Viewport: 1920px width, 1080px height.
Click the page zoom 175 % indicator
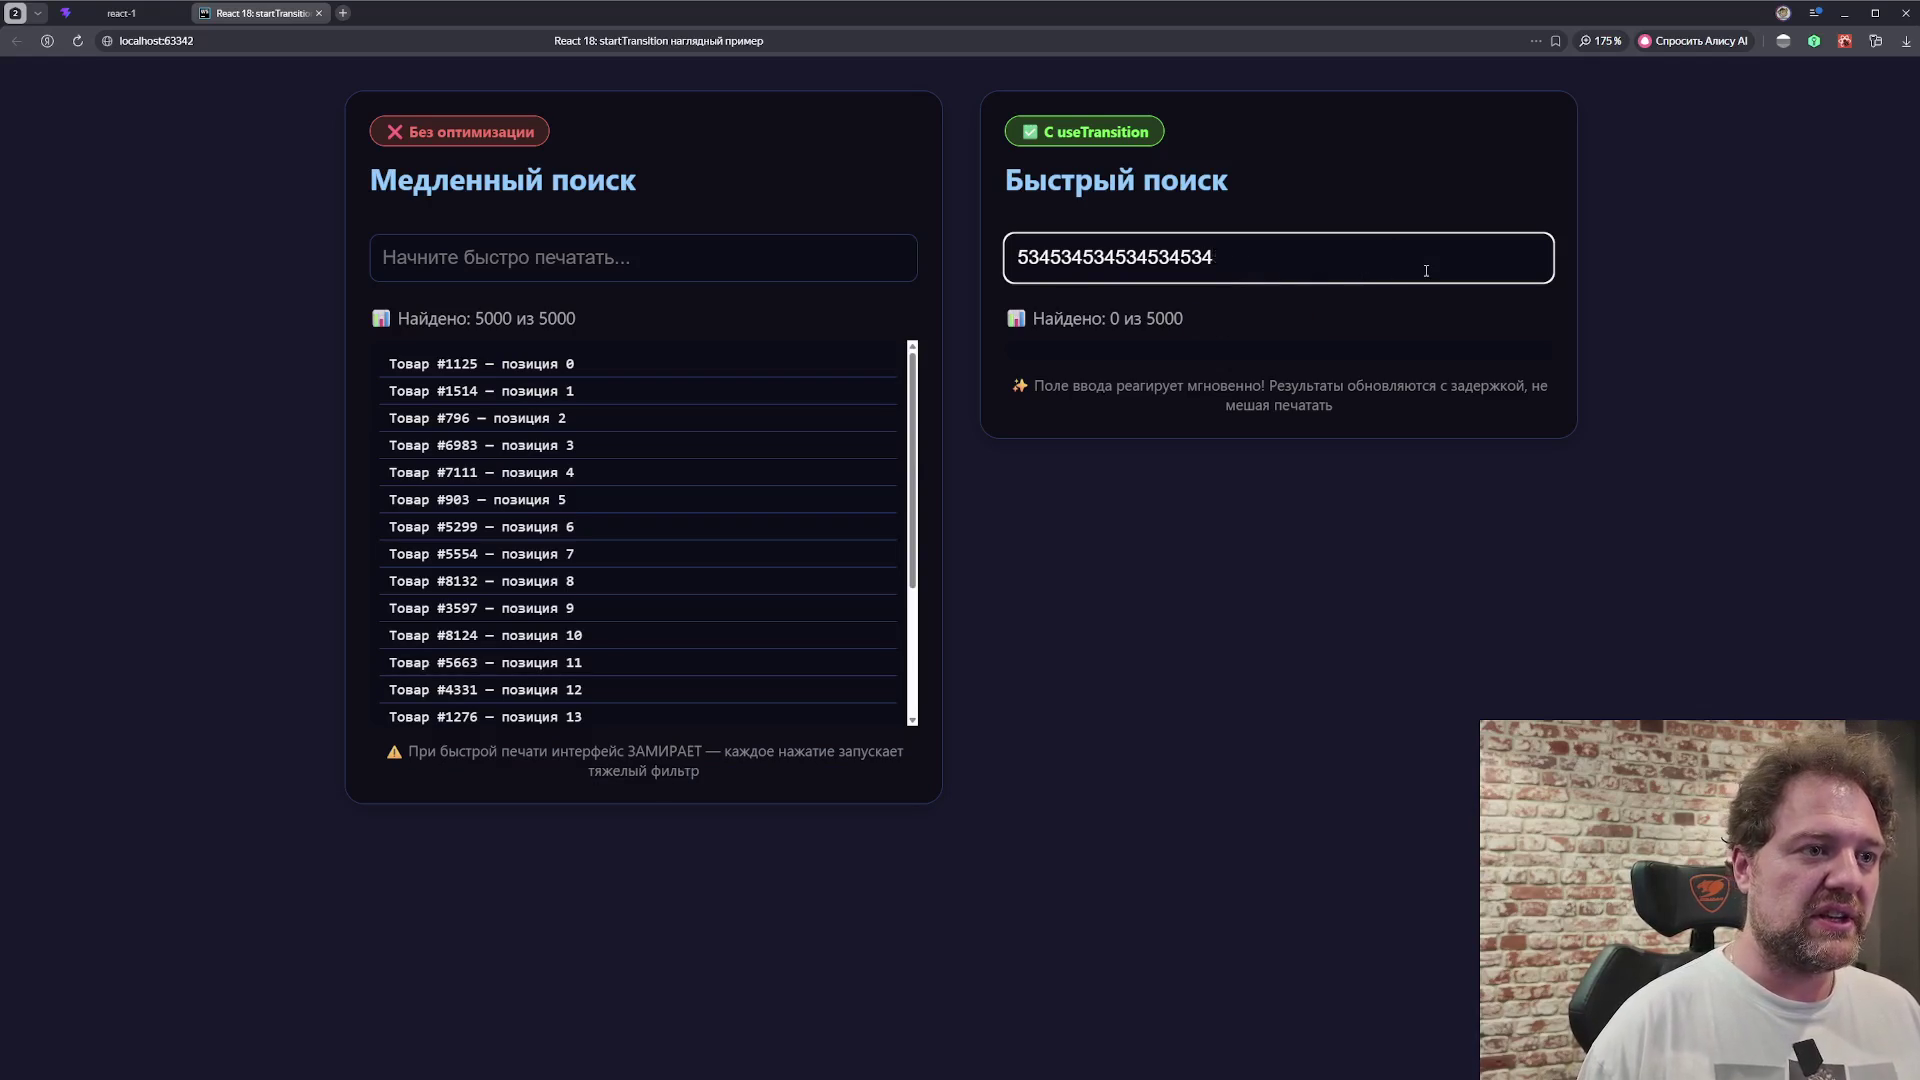[1600, 41]
